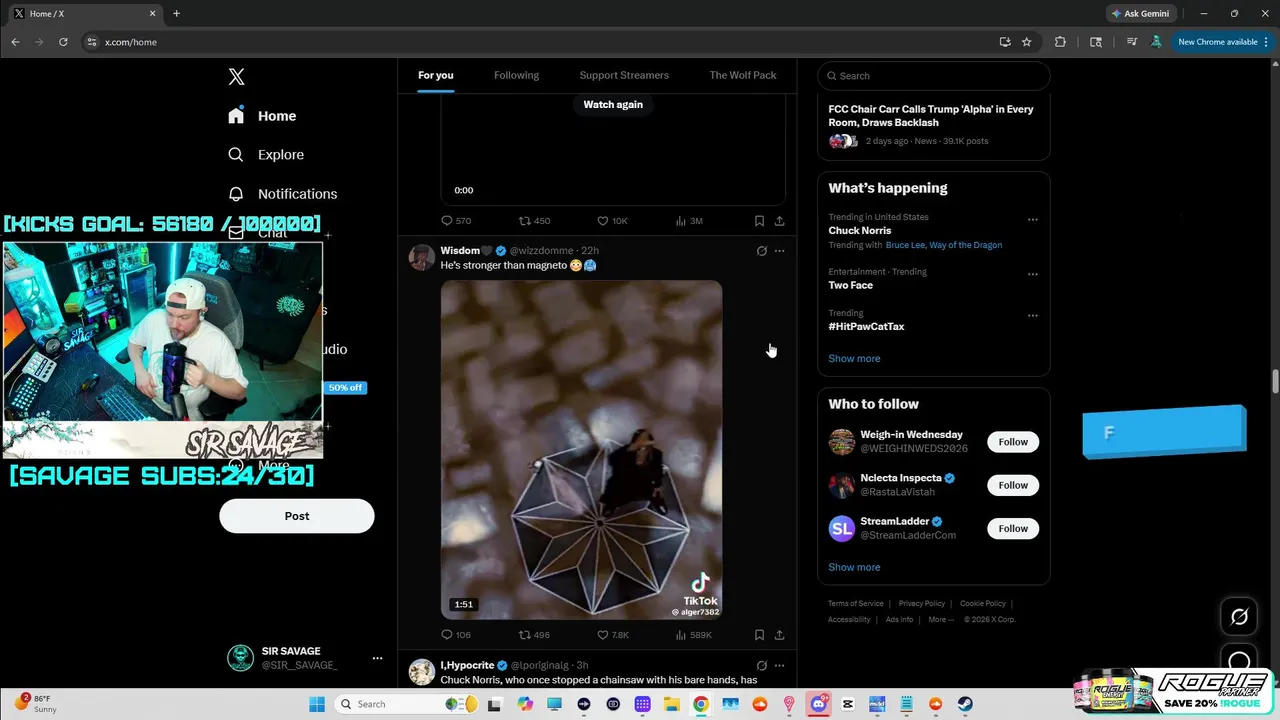Repost Wisdom's post with 496 reposts
The image size is (1280, 720).
535,635
